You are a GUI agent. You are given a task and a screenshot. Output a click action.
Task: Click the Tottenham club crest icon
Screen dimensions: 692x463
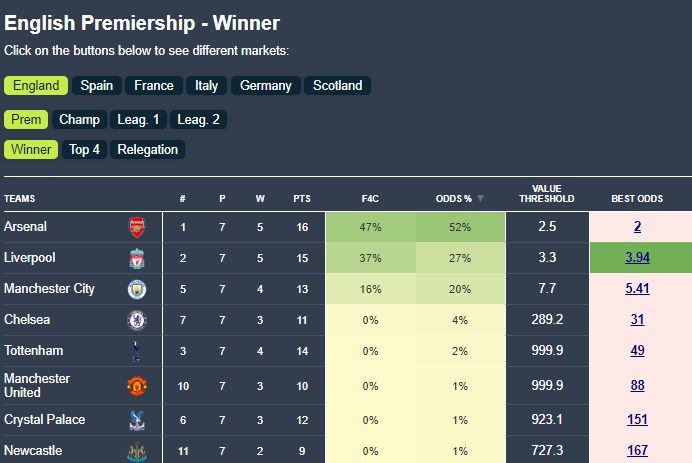[x=137, y=351]
